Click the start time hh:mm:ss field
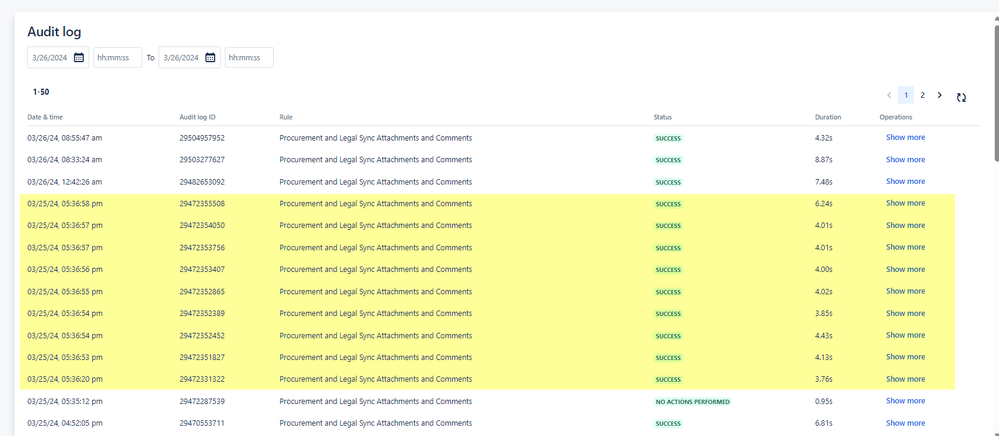The image size is (999, 436). [x=117, y=57]
